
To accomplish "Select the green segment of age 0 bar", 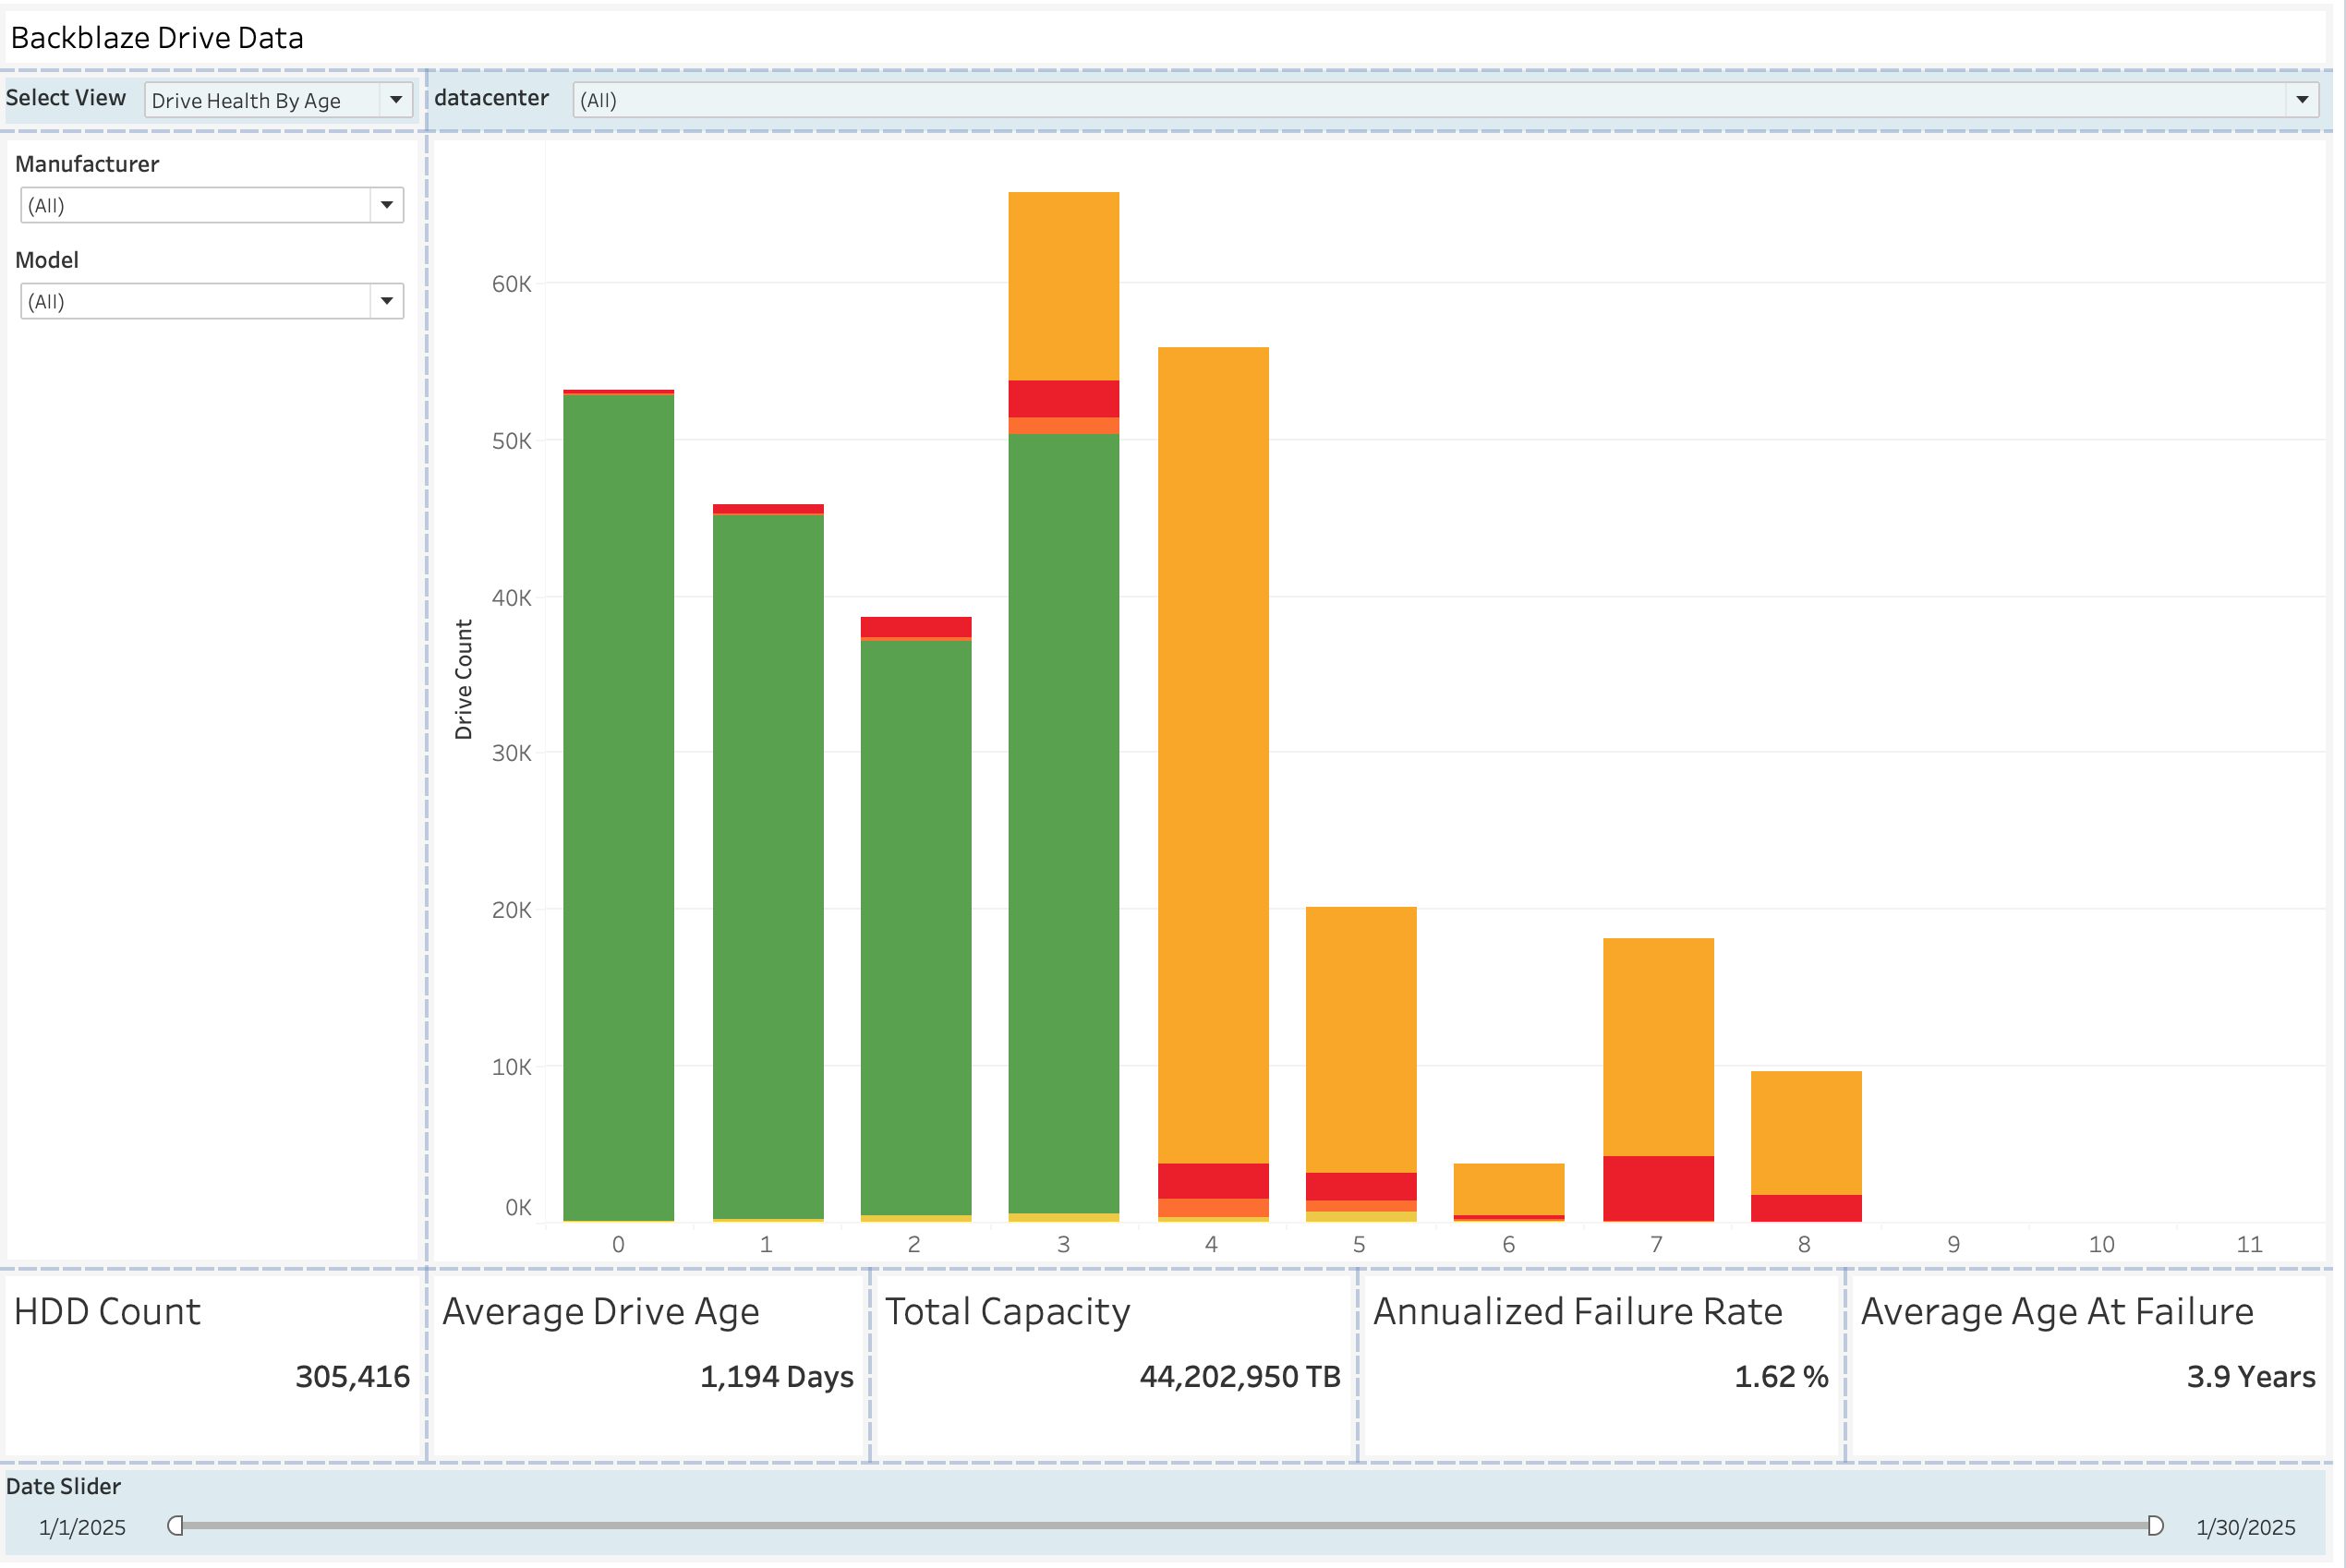I will [x=619, y=807].
